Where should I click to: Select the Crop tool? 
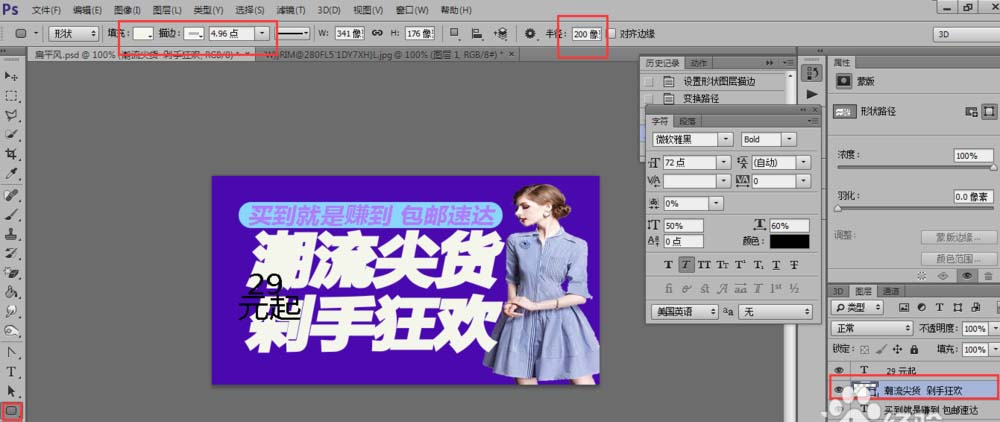(11, 154)
